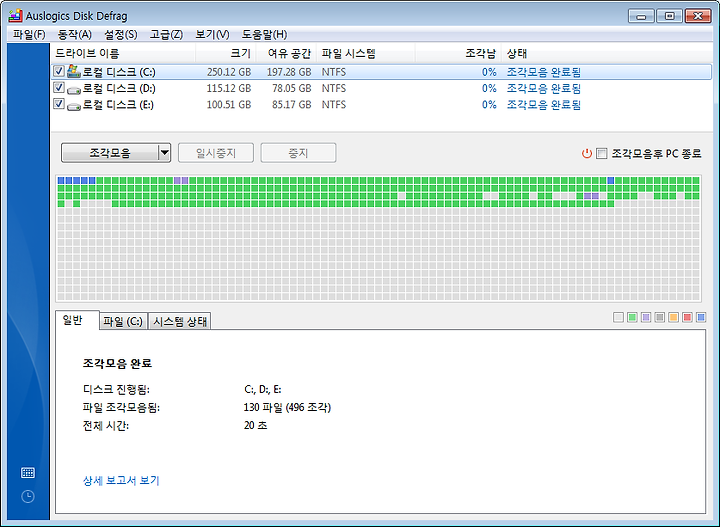Click the 78.05 GB free space value
The width and height of the screenshot is (720, 527).
point(292,88)
